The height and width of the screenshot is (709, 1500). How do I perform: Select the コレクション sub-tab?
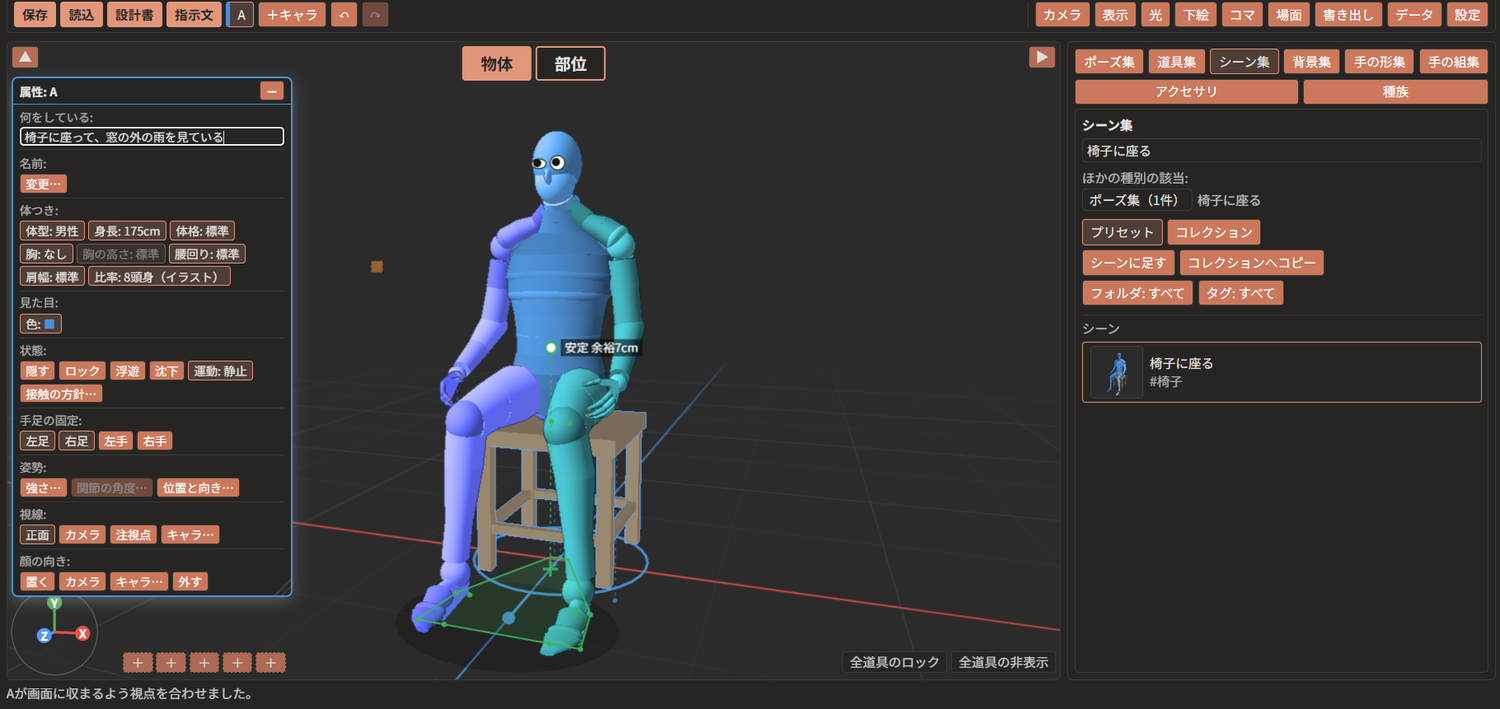[x=1213, y=232]
